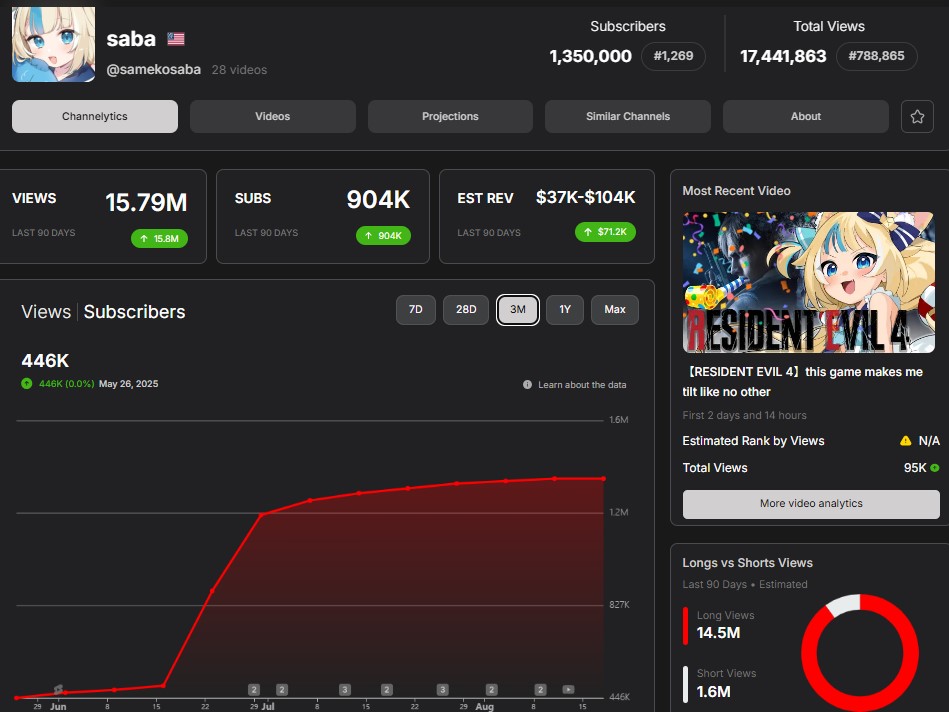Click the 1.6M Short Views value

point(714,691)
